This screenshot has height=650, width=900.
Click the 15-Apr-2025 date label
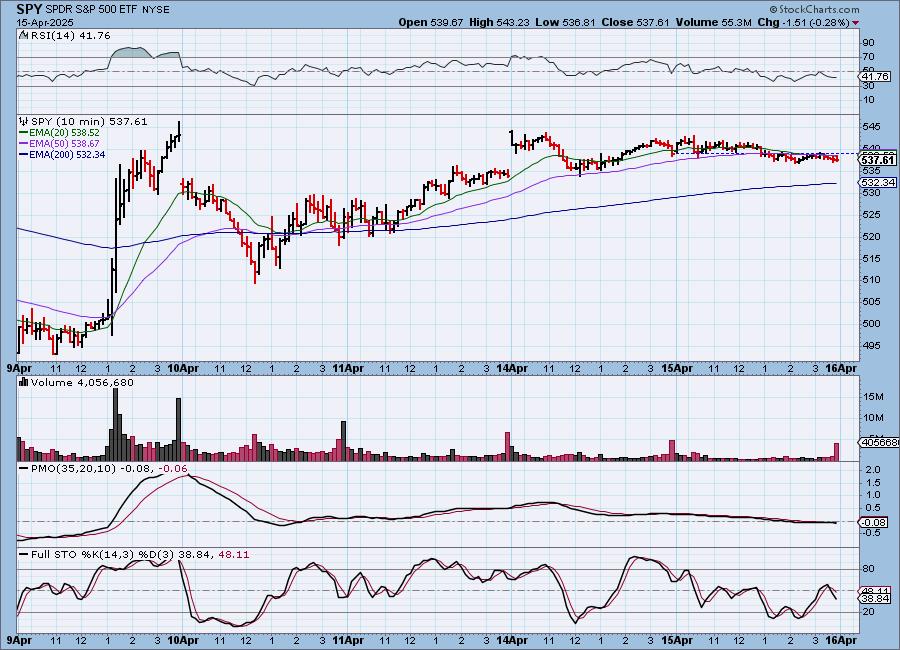45,22
